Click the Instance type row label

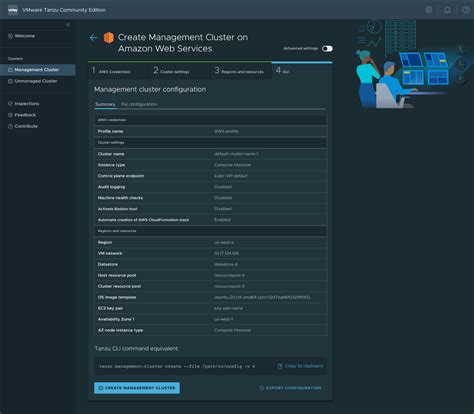click(111, 165)
